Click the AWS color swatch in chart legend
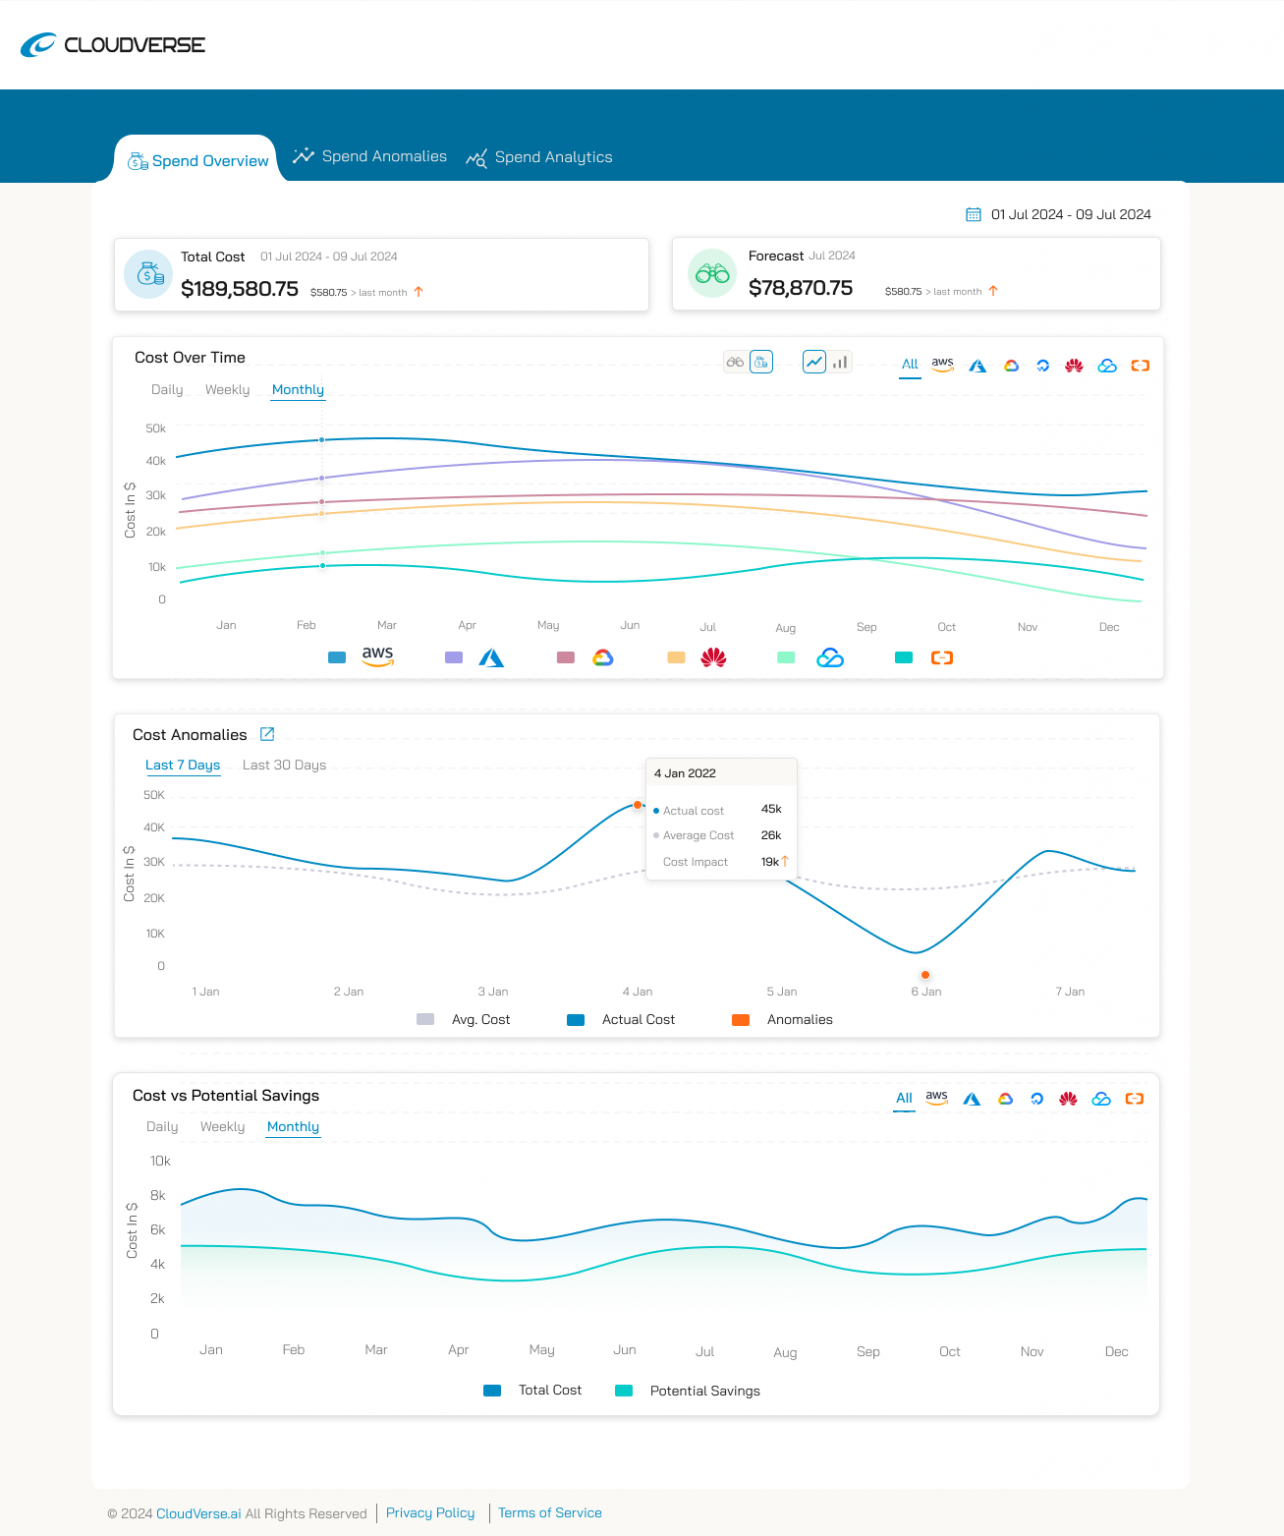This screenshot has width=1284, height=1536. coord(336,657)
